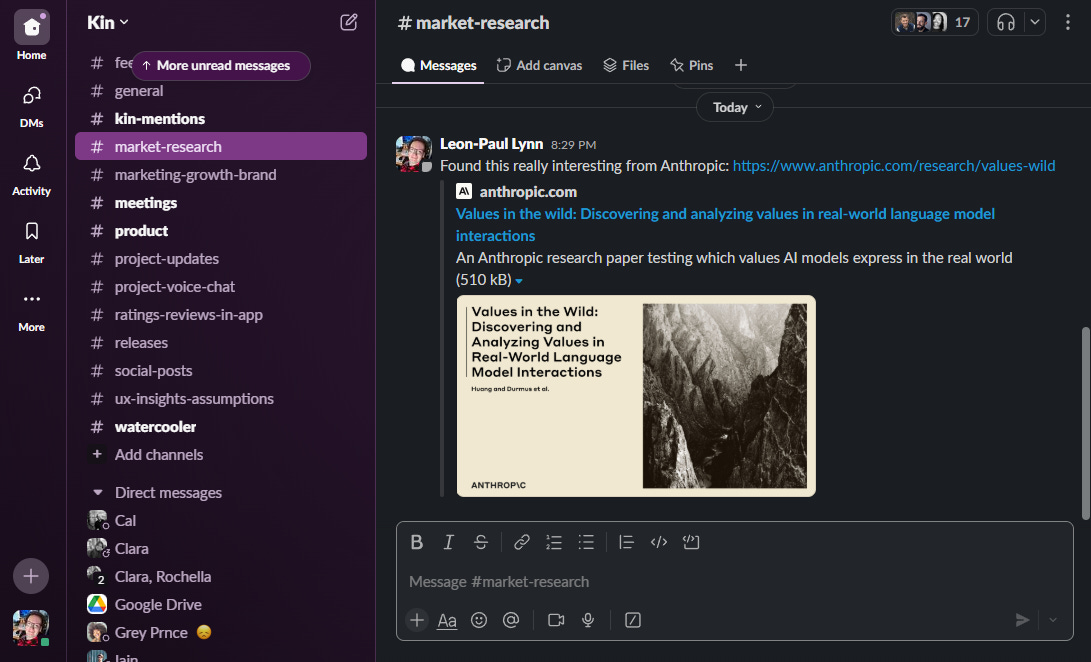This screenshot has height=662, width=1091.
Task: Click the create new plus button in rail
Action: (31, 576)
